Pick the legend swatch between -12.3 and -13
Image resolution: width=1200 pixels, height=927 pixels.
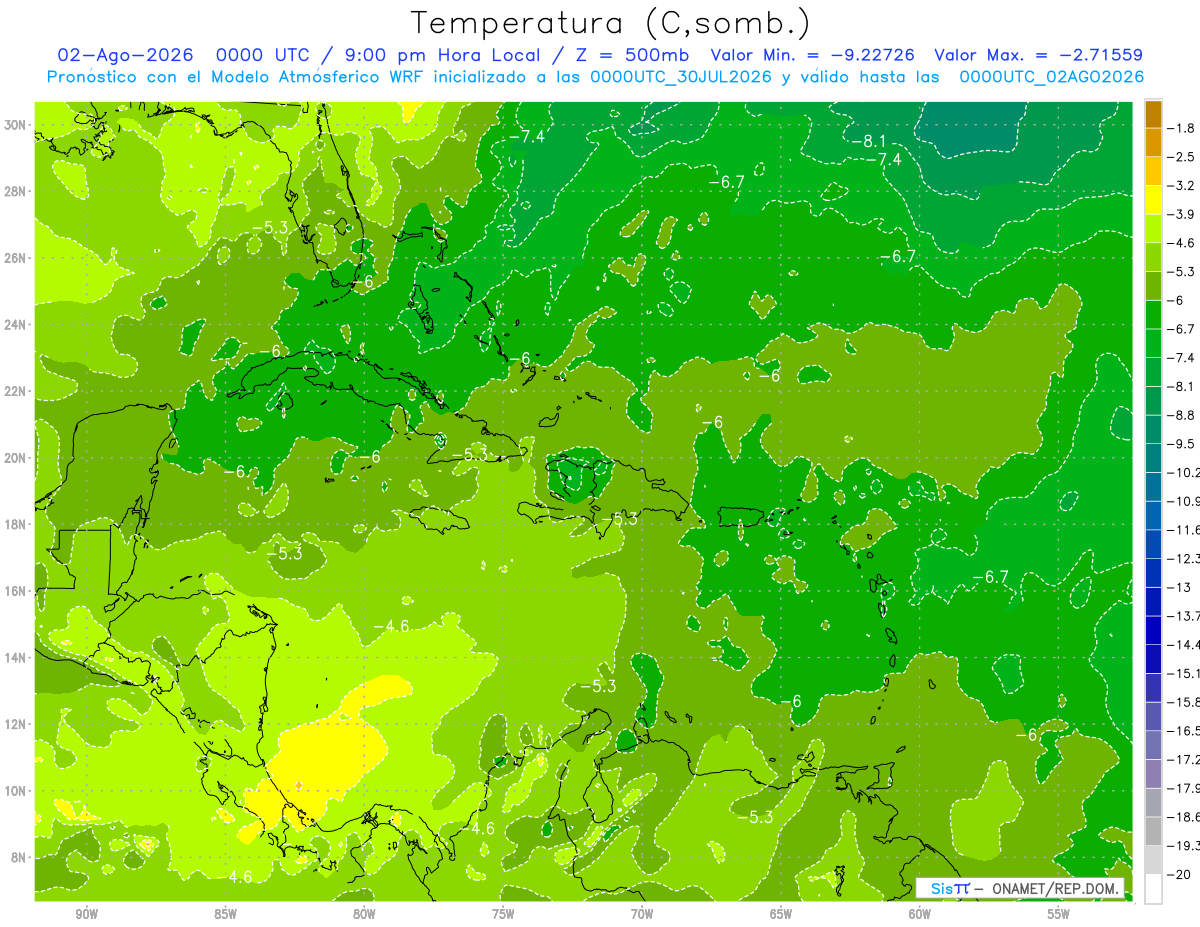(1153, 573)
